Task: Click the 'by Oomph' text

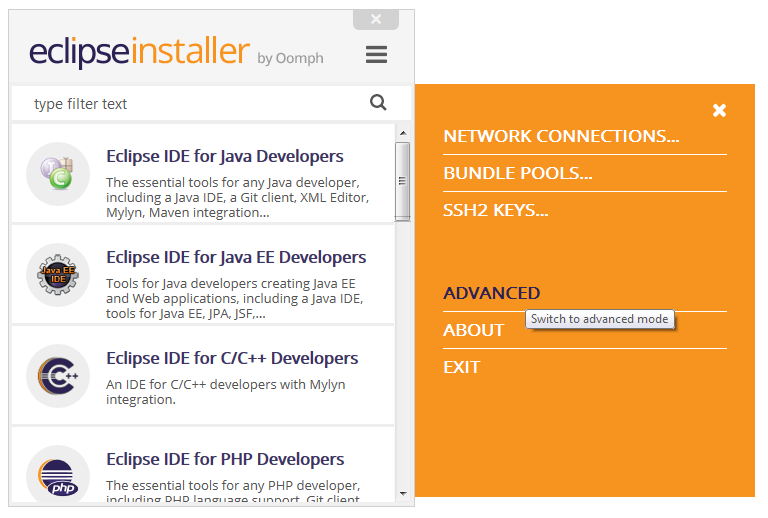Action: tap(290, 58)
